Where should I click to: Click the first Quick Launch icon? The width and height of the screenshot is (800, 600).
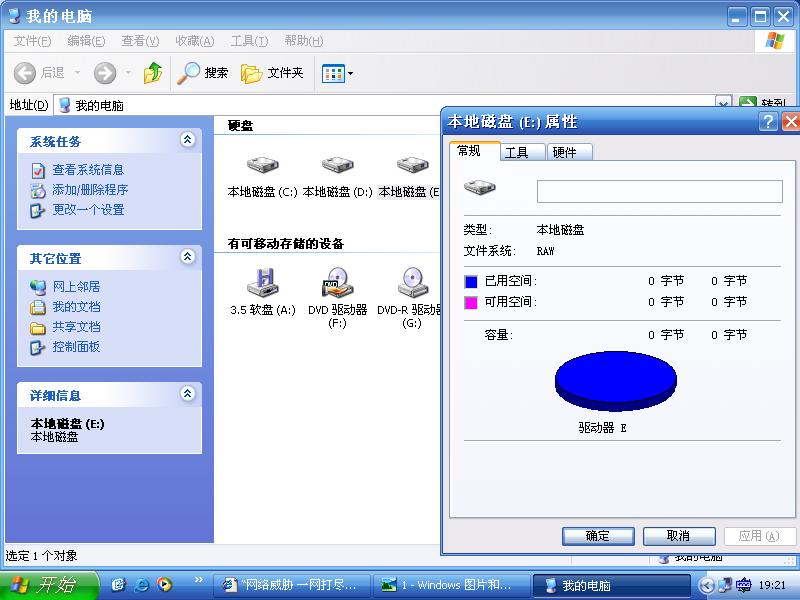[x=118, y=585]
